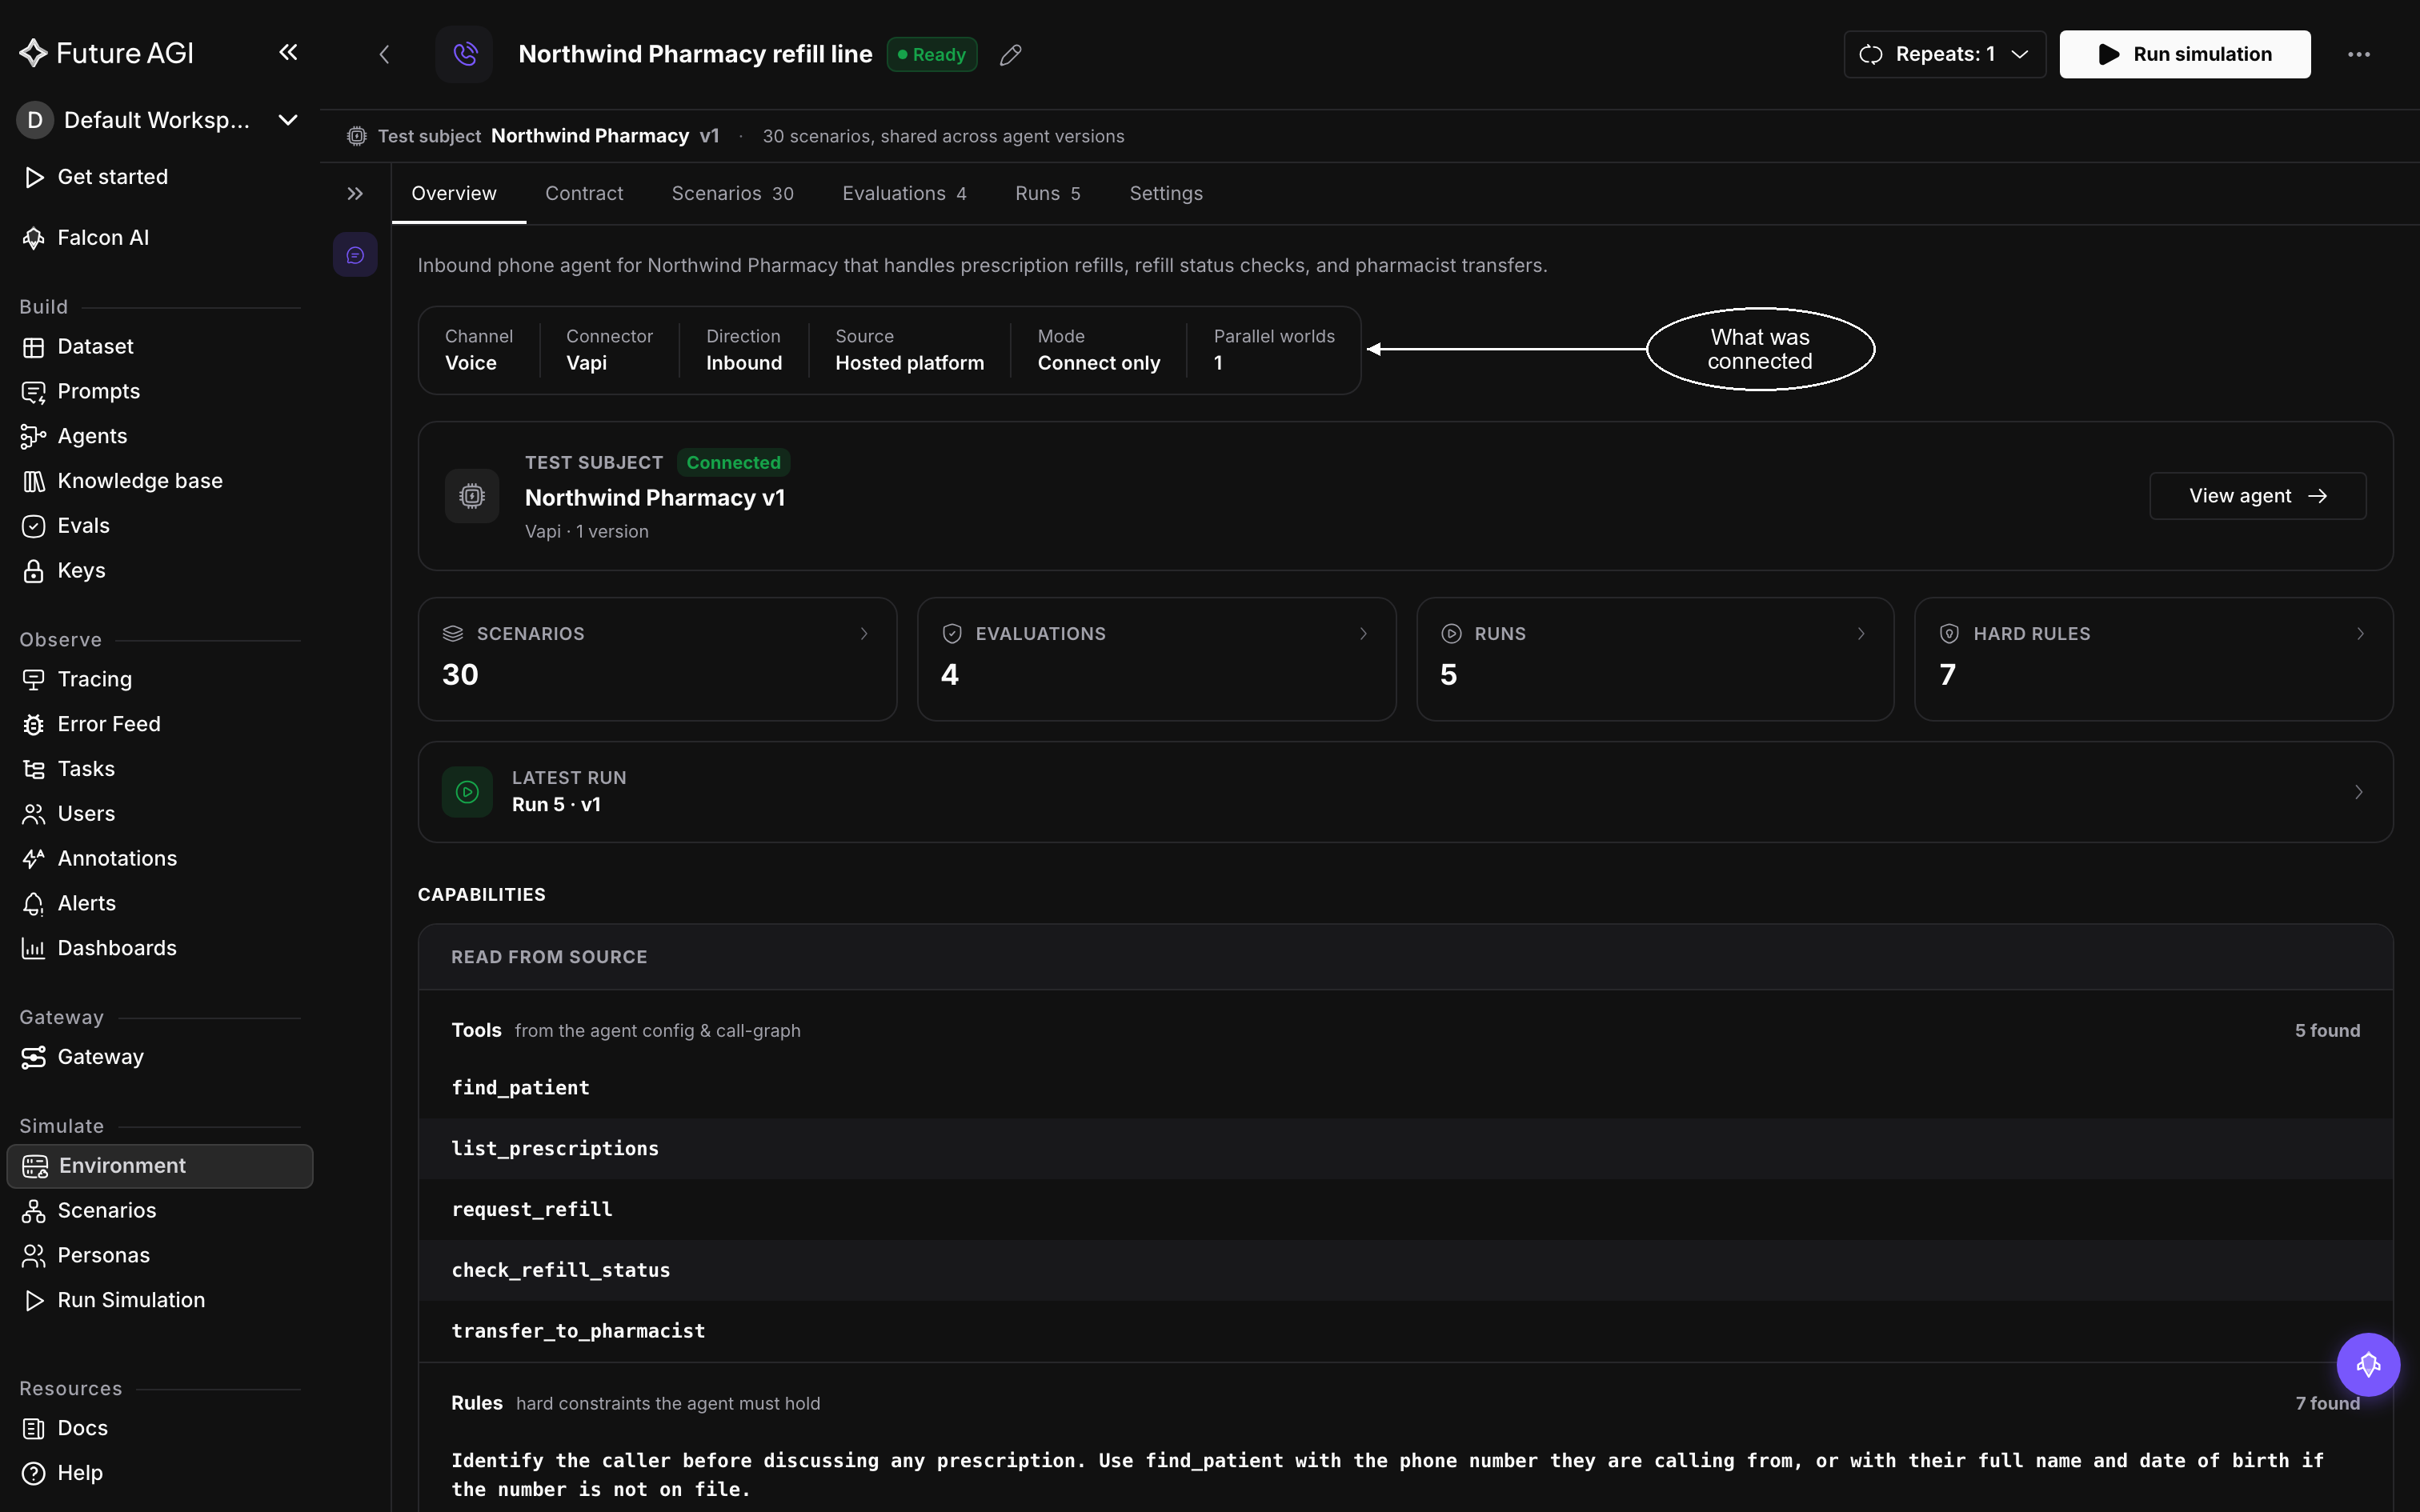Screen dimensions: 2420x1512
Task: Click the check_refill_status tool row
Action: (1405, 1271)
